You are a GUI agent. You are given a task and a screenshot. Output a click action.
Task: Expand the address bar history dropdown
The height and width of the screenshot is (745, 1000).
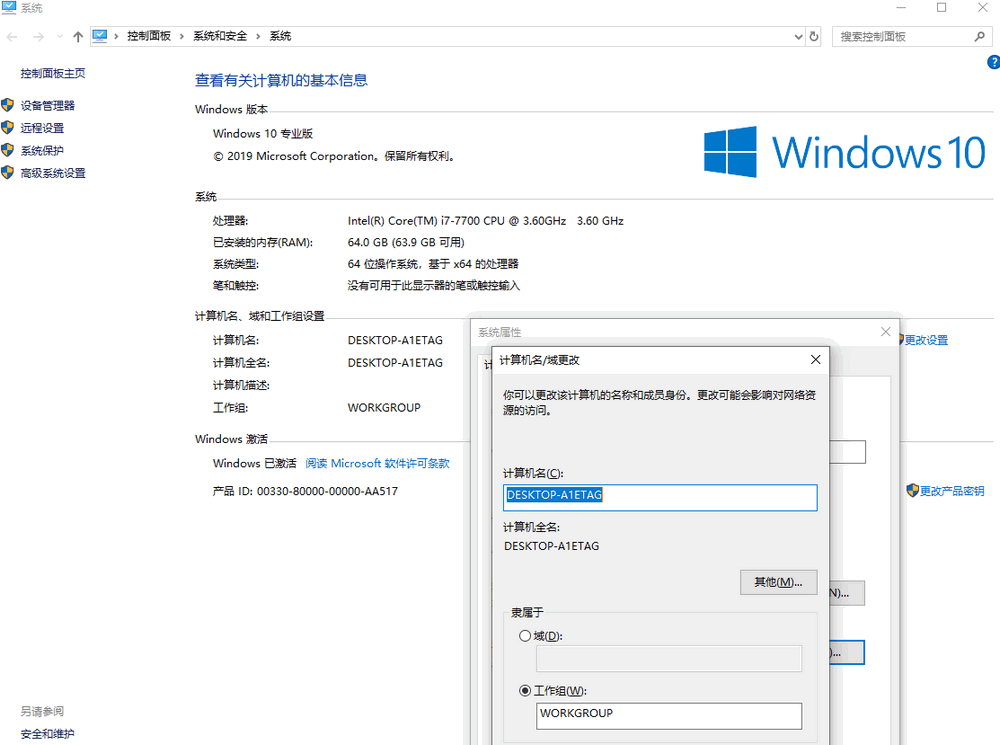pos(798,36)
